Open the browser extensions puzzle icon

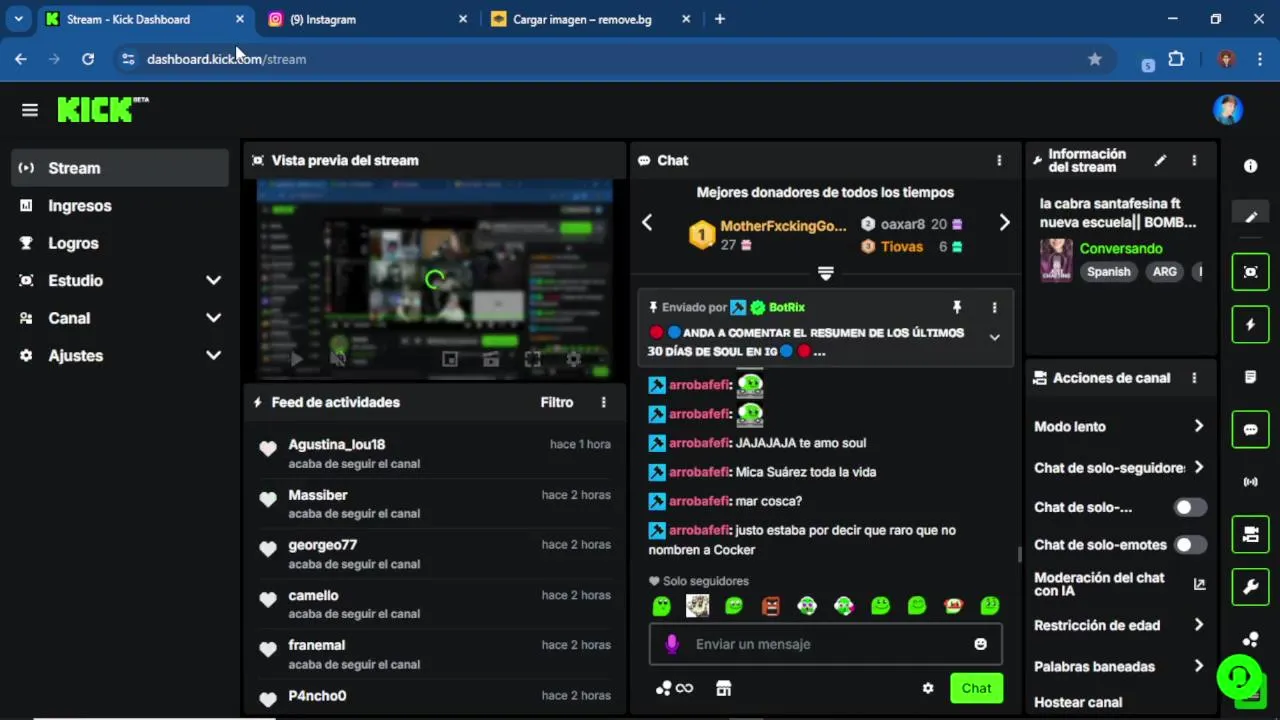click(x=1176, y=59)
